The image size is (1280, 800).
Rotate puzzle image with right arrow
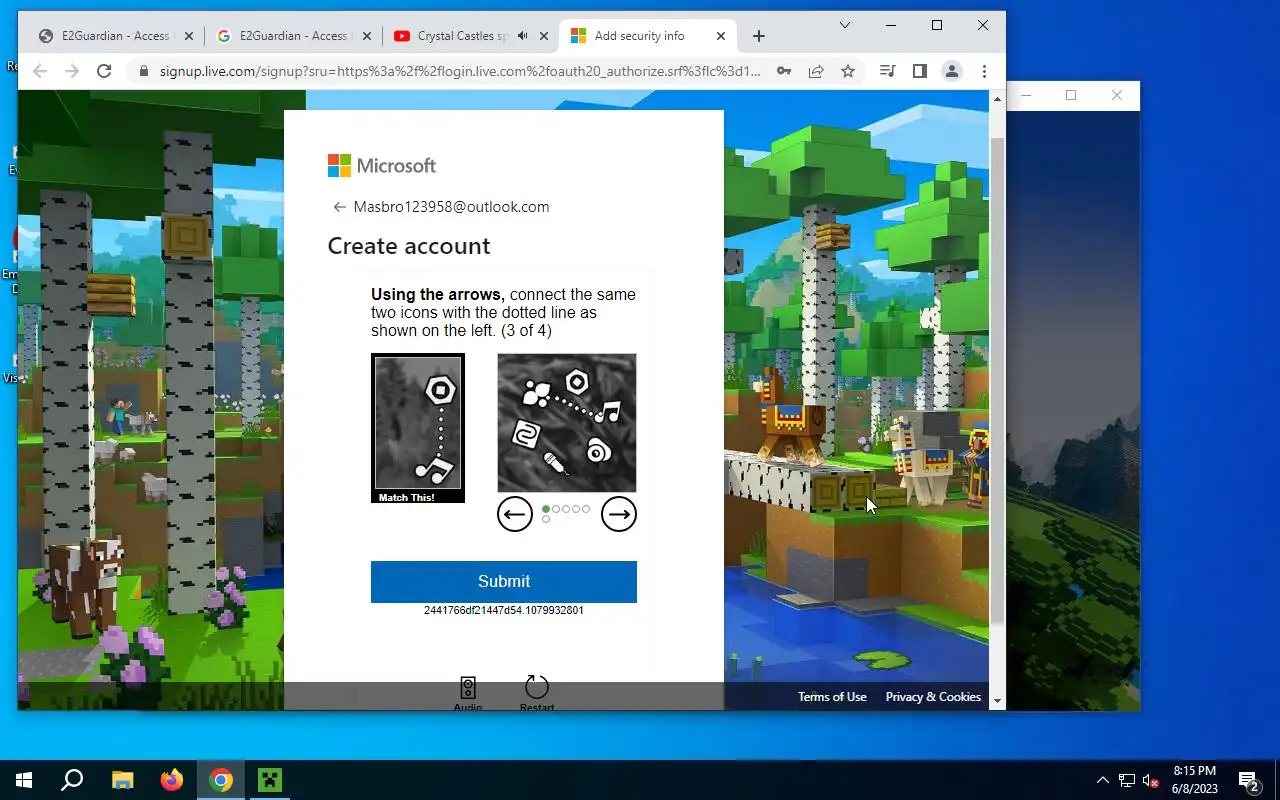pos(619,514)
